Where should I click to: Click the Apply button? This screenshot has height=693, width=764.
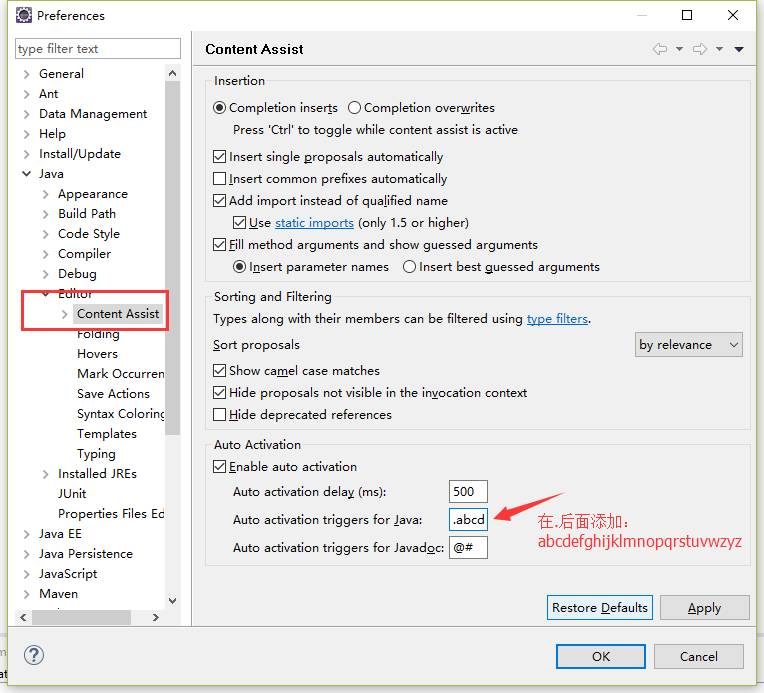click(x=704, y=607)
